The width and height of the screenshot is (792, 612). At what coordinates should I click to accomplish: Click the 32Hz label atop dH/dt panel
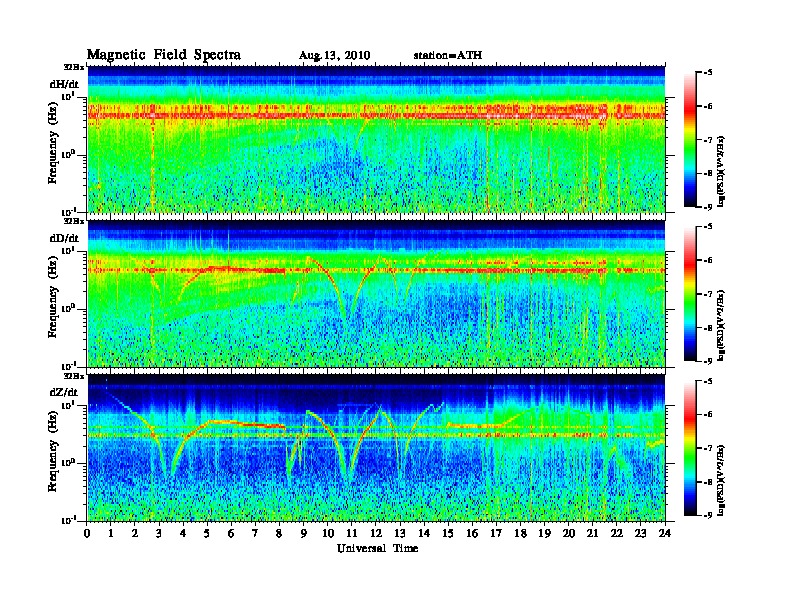pos(73,67)
